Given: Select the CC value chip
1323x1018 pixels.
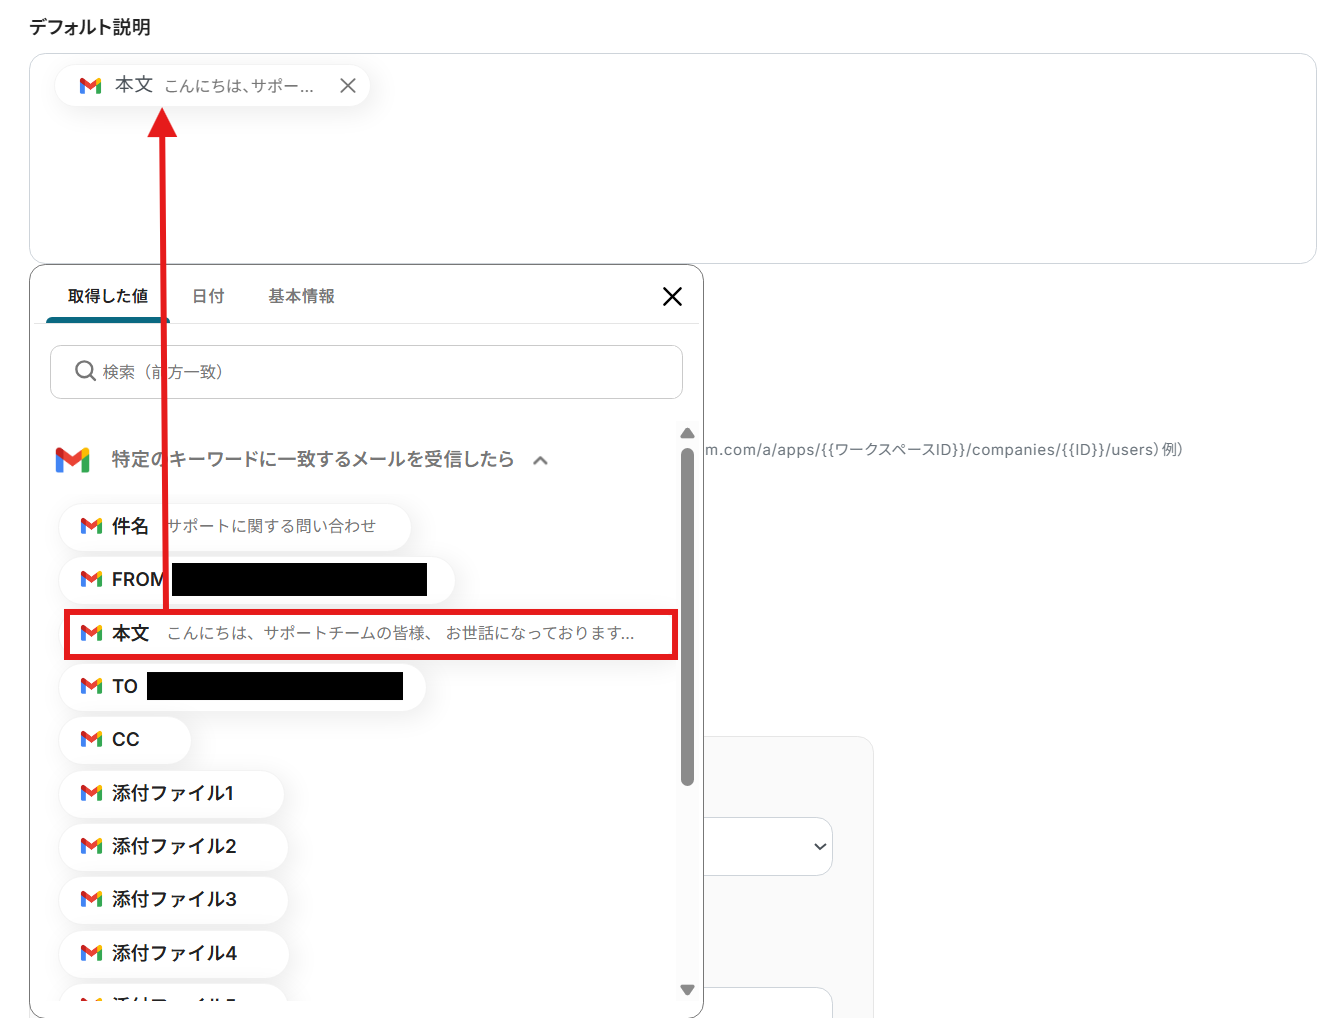Looking at the screenshot, I should click(x=125, y=739).
